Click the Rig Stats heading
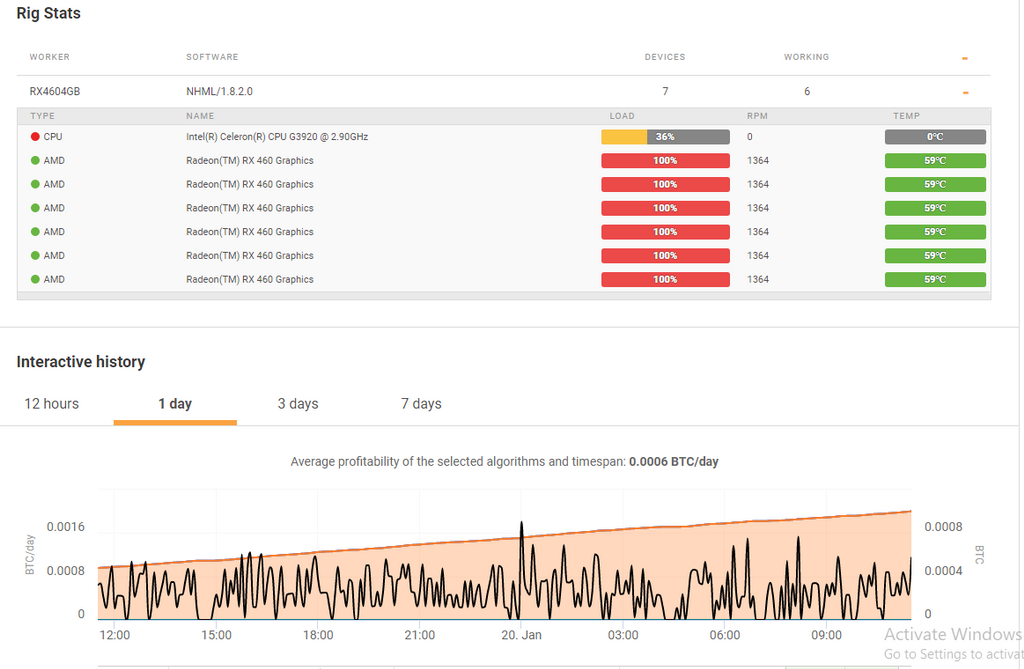The height and width of the screenshot is (669, 1024). (48, 13)
